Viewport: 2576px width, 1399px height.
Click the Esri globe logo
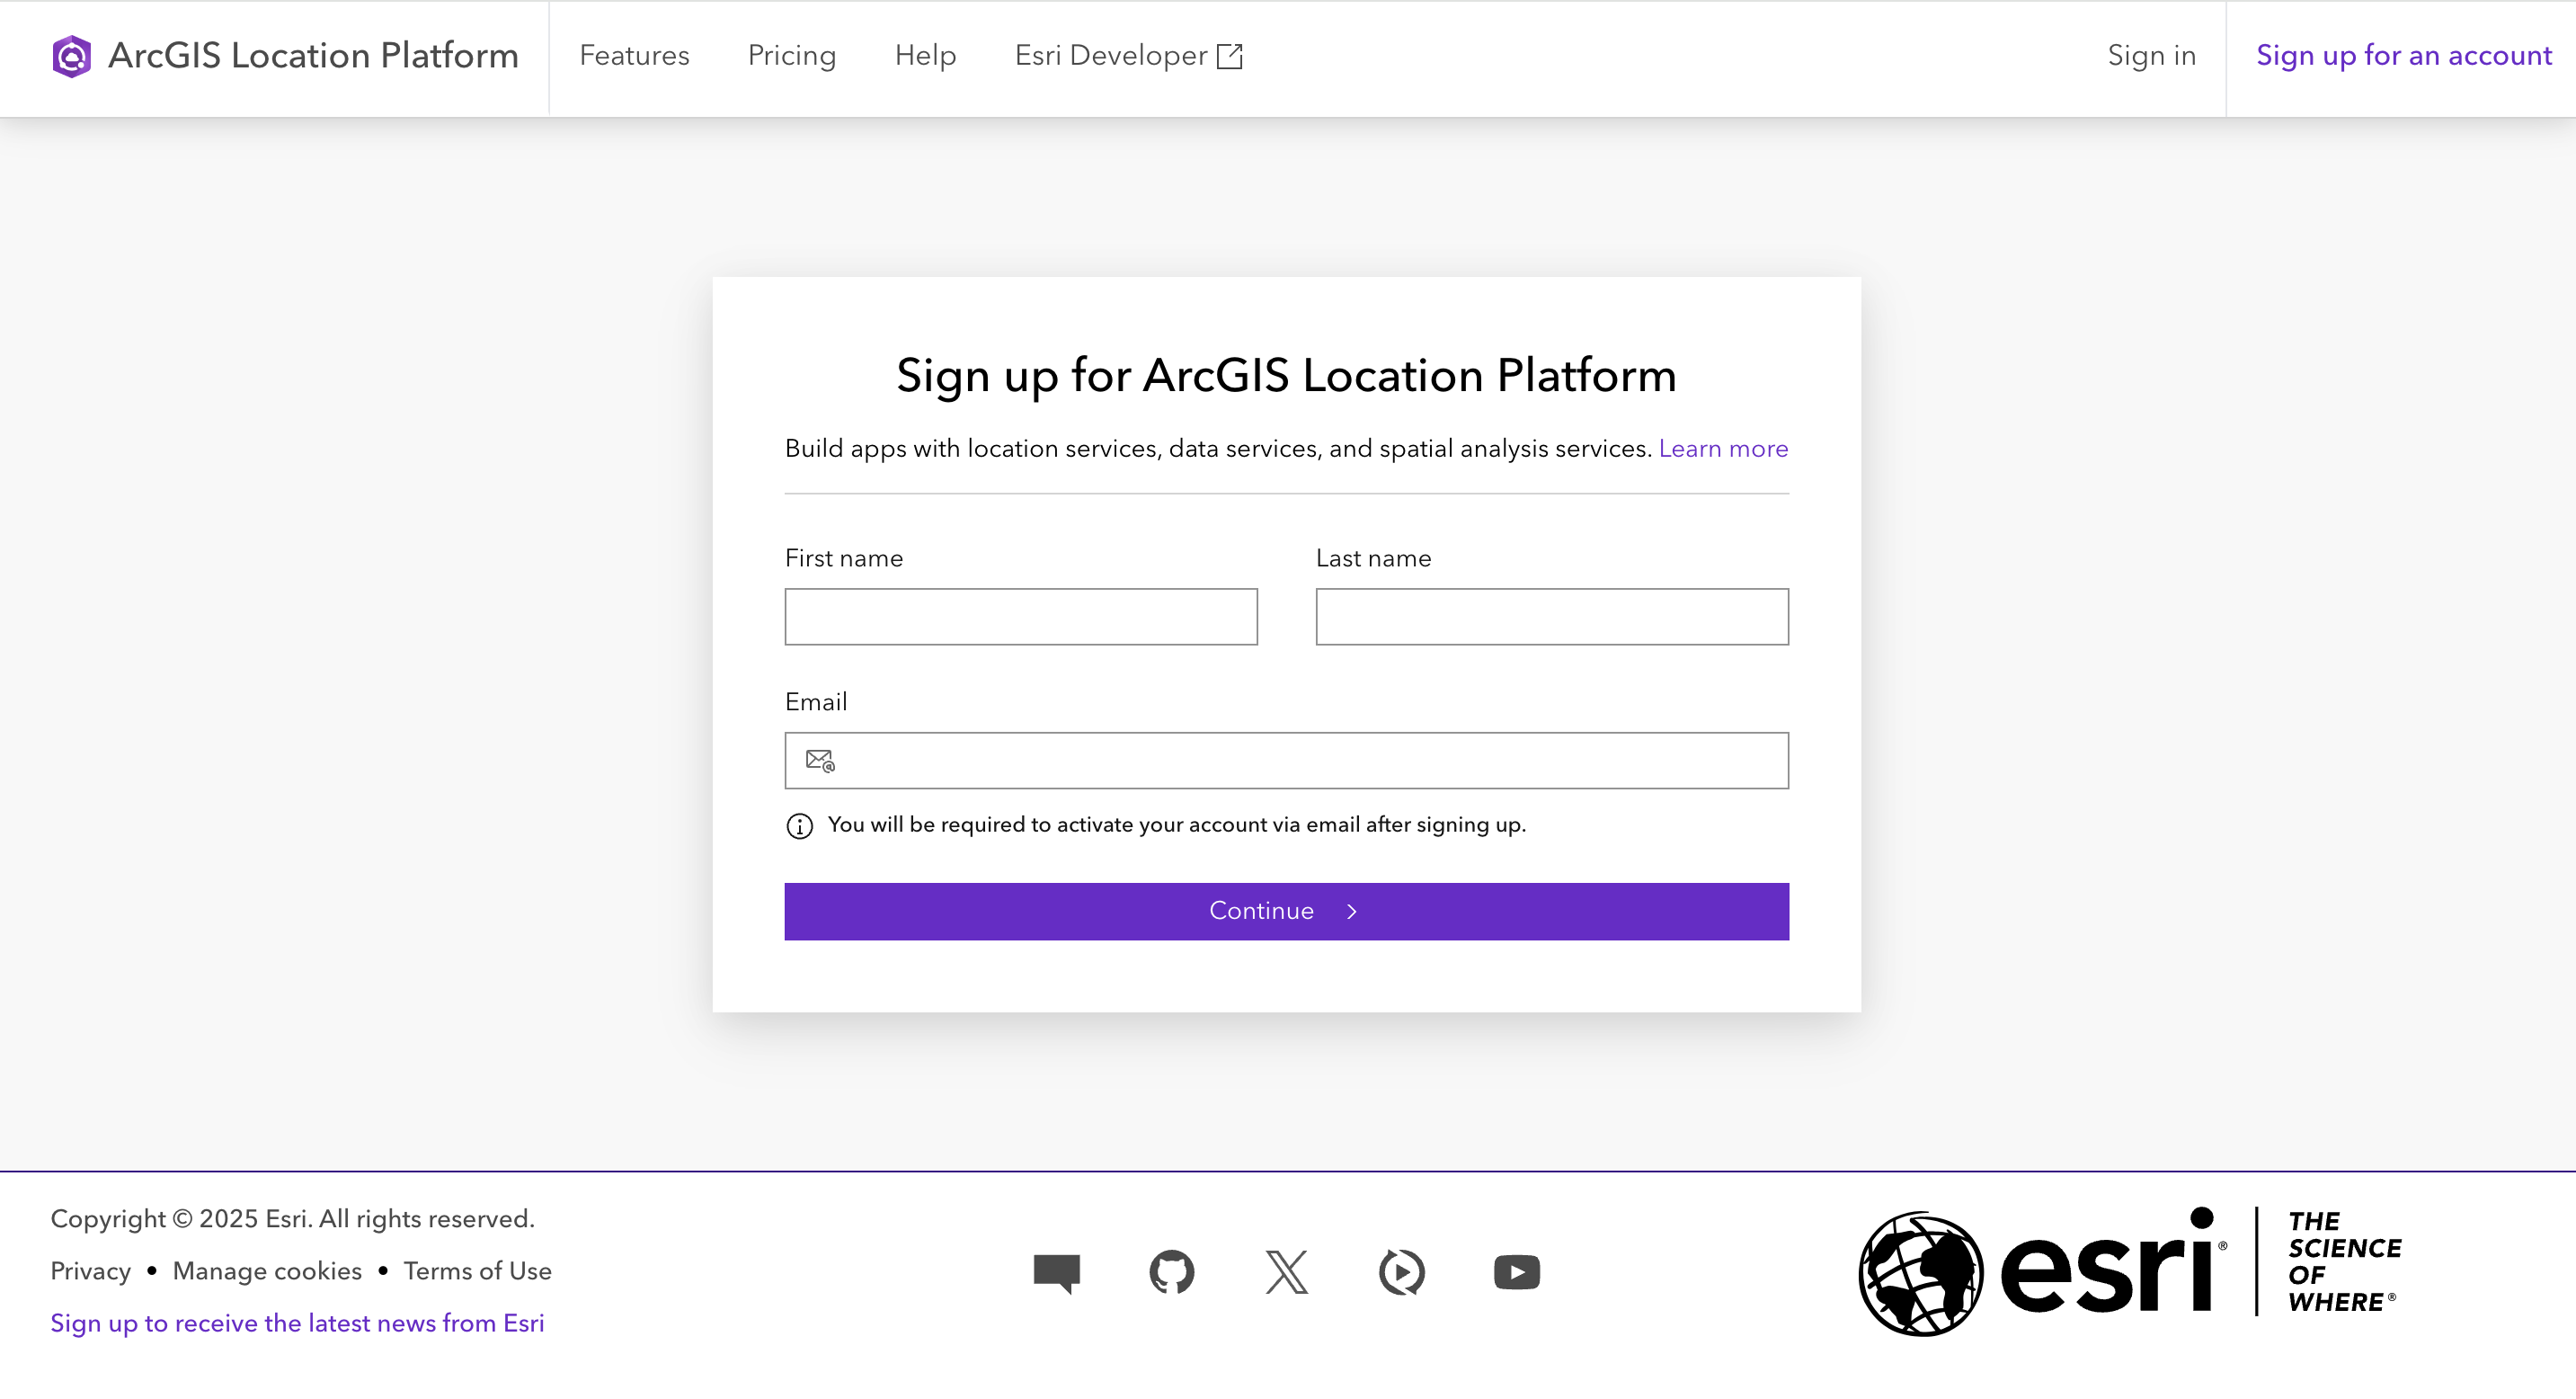pos(1920,1272)
